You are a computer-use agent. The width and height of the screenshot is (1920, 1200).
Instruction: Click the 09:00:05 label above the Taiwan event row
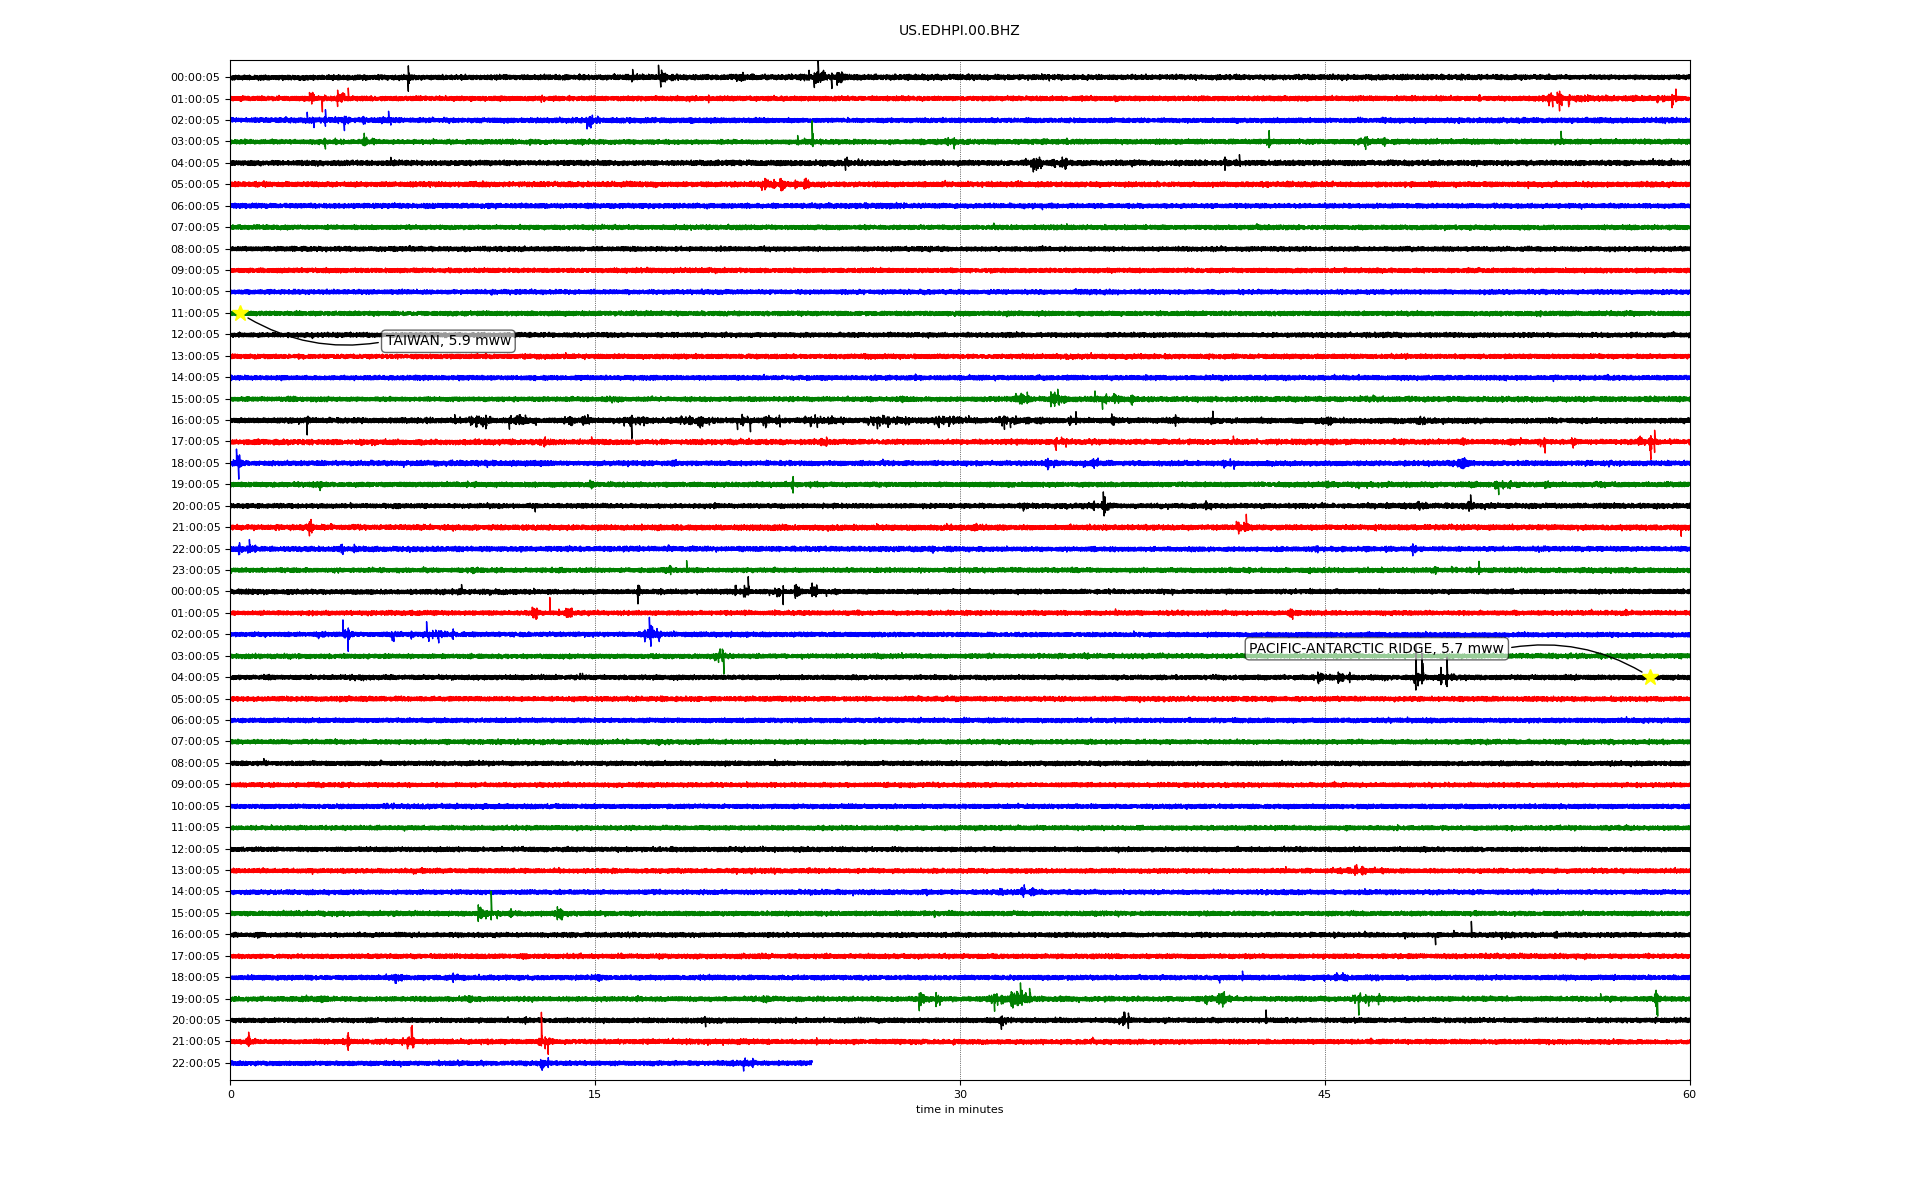pos(195,270)
